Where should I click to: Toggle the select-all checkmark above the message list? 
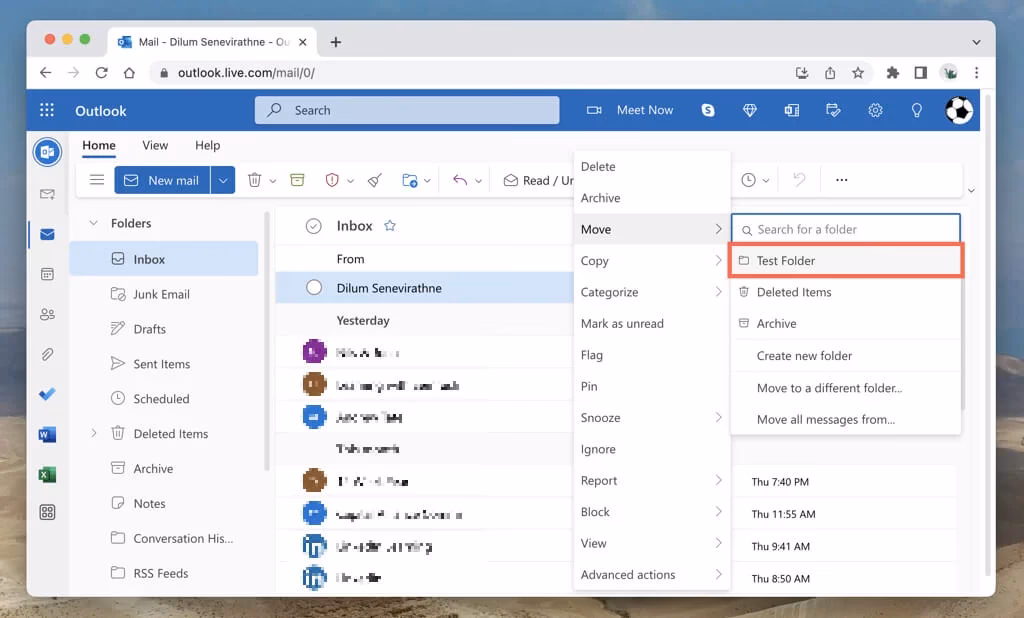tap(315, 226)
